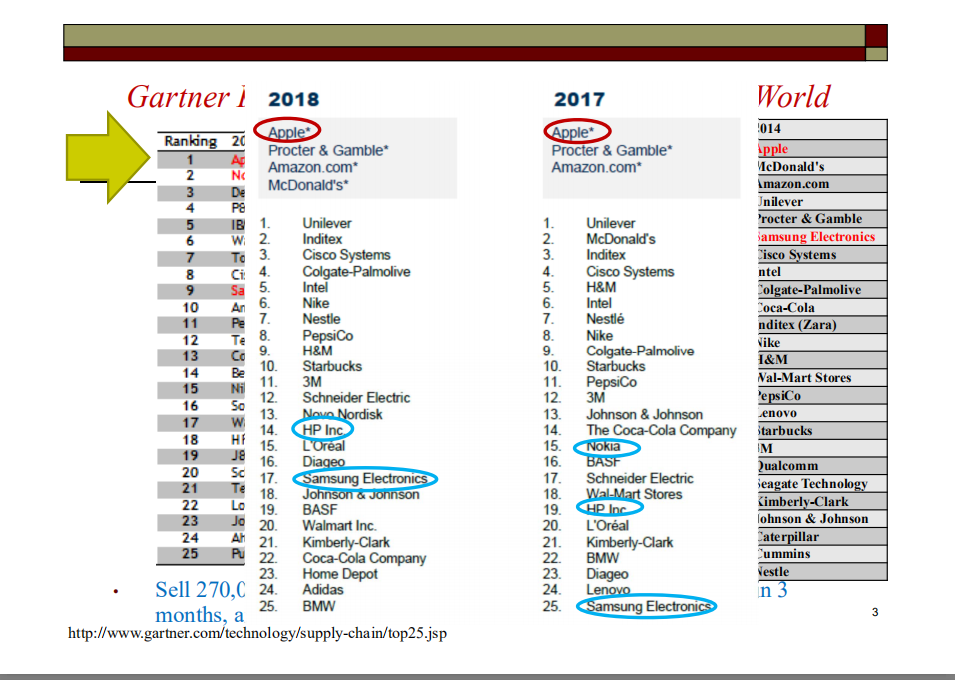Viewport: 955px width, 680px height.
Task: Click "Procter & Gamble" in 2014 column
Action: pyautogui.click(x=809, y=219)
